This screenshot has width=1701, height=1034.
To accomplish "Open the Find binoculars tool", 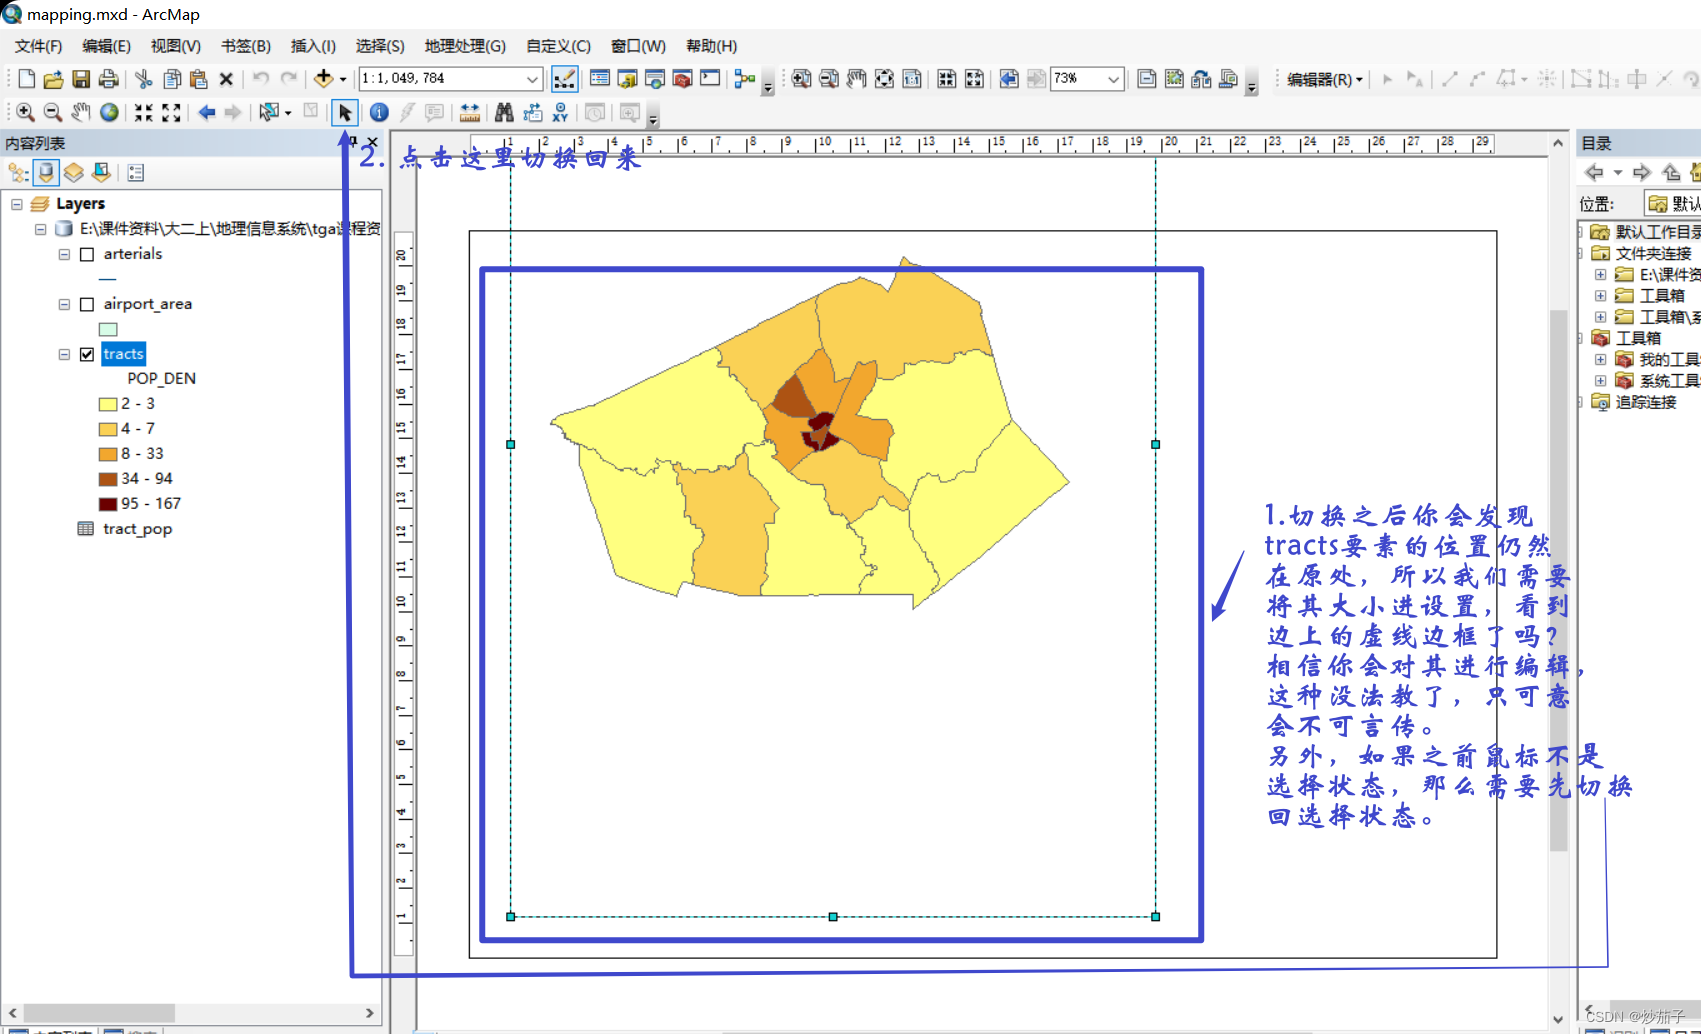I will coord(504,112).
